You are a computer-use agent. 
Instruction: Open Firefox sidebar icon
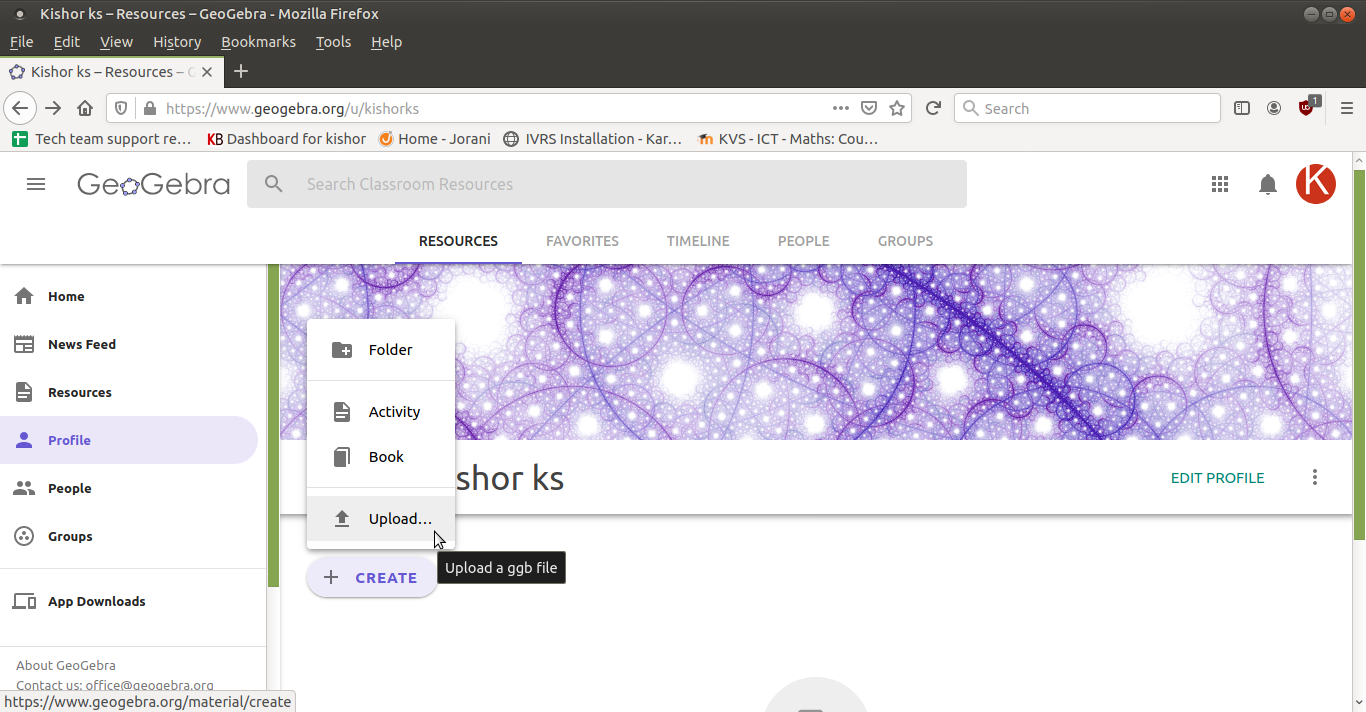(1242, 108)
